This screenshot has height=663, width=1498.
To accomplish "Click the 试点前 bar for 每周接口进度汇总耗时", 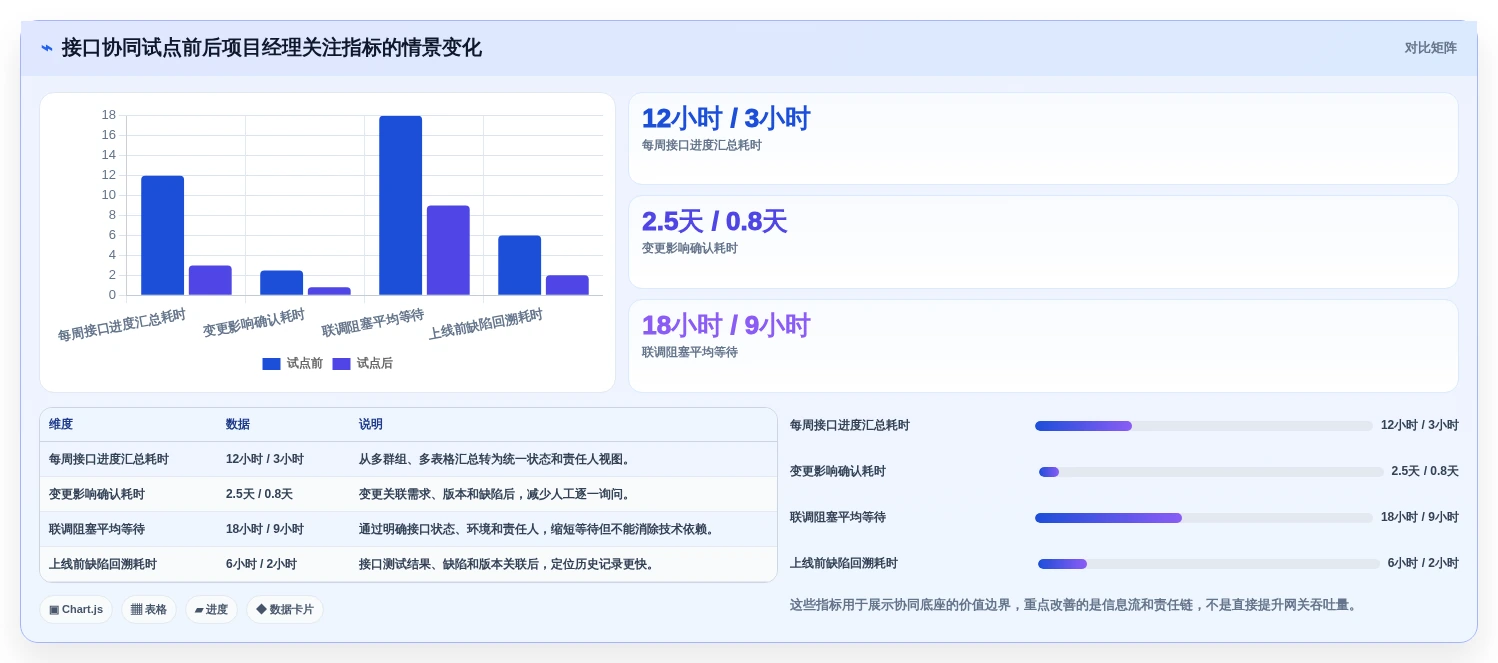I will point(162,235).
